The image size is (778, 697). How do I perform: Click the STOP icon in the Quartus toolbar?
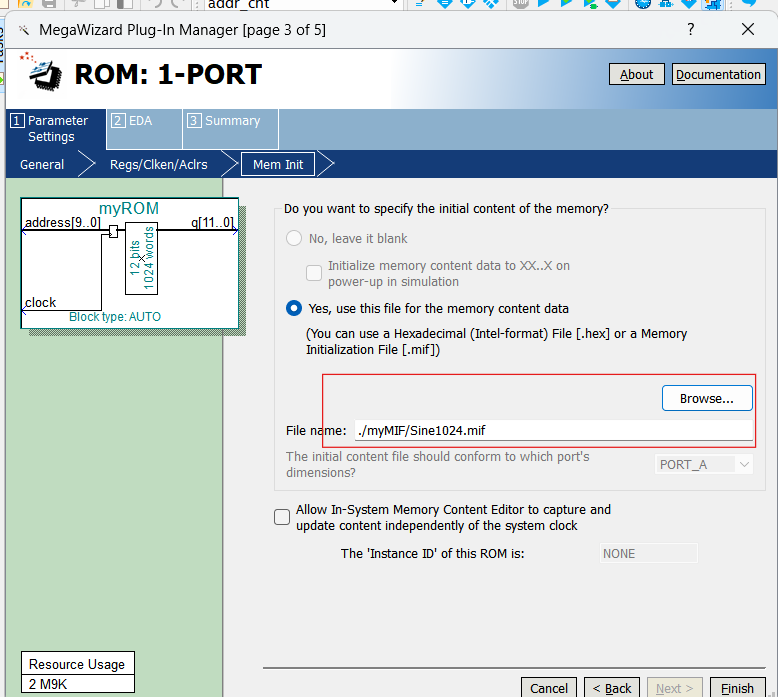pyautogui.click(x=520, y=3)
